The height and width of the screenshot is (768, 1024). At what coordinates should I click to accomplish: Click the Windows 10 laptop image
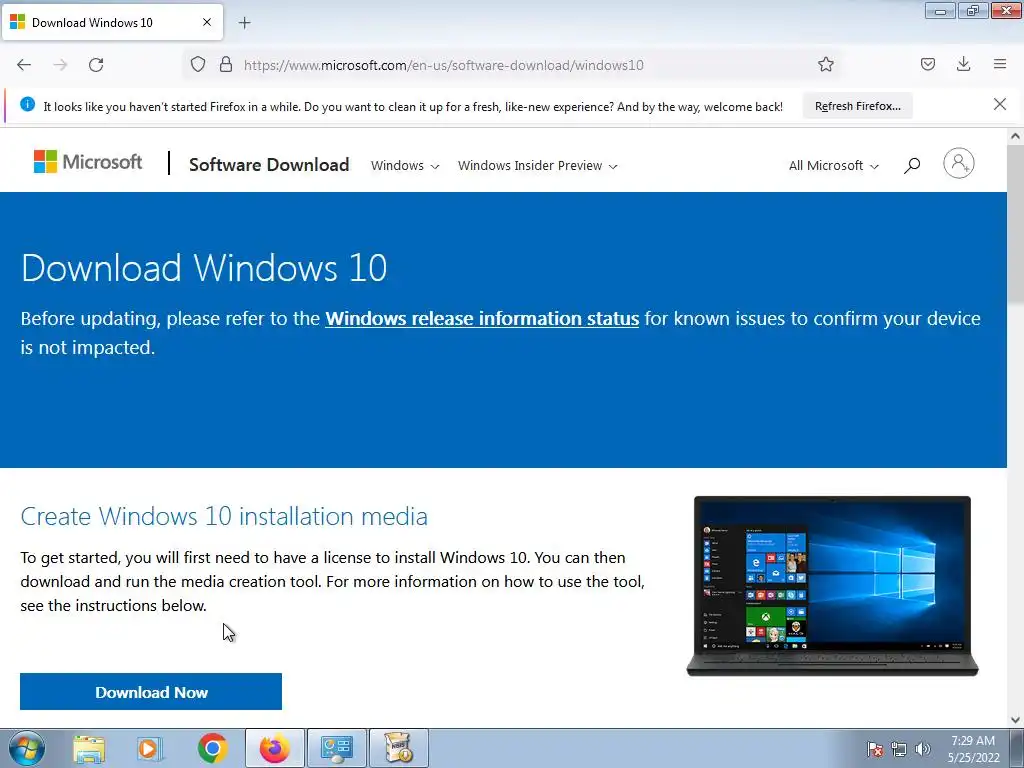(x=832, y=586)
